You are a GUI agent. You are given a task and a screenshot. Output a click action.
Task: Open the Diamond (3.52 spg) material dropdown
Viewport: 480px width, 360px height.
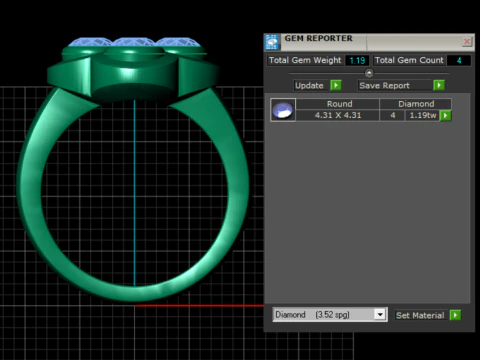380,314
